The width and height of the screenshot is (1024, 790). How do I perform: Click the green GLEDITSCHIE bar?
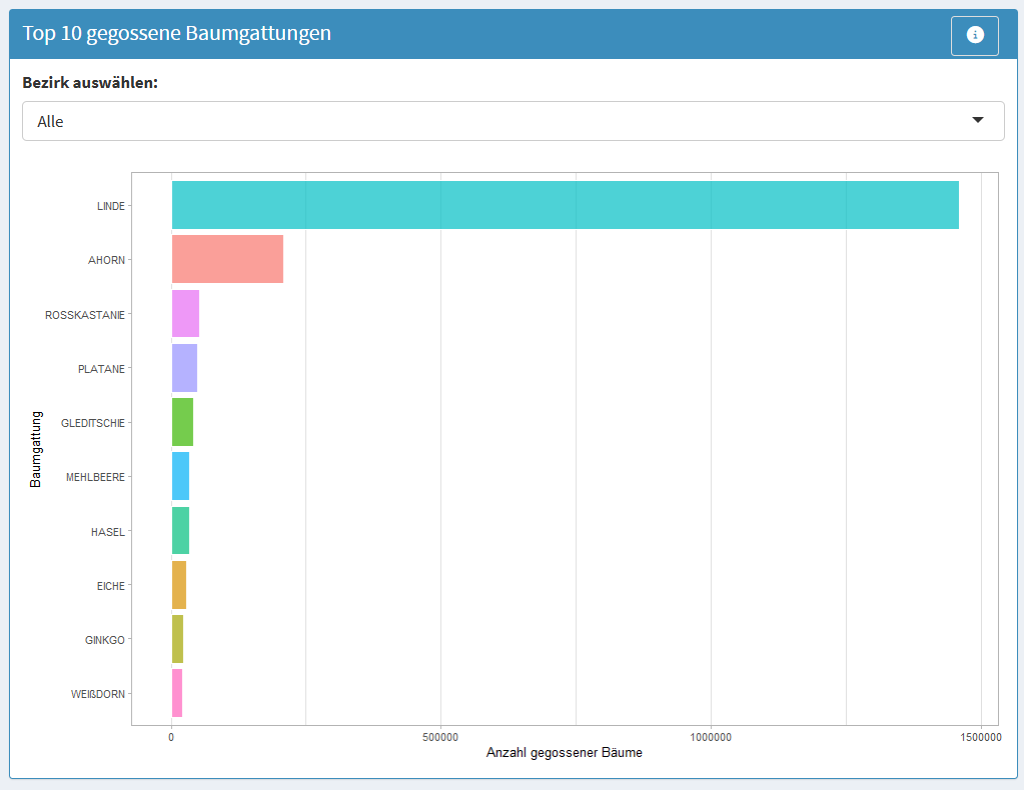point(182,422)
